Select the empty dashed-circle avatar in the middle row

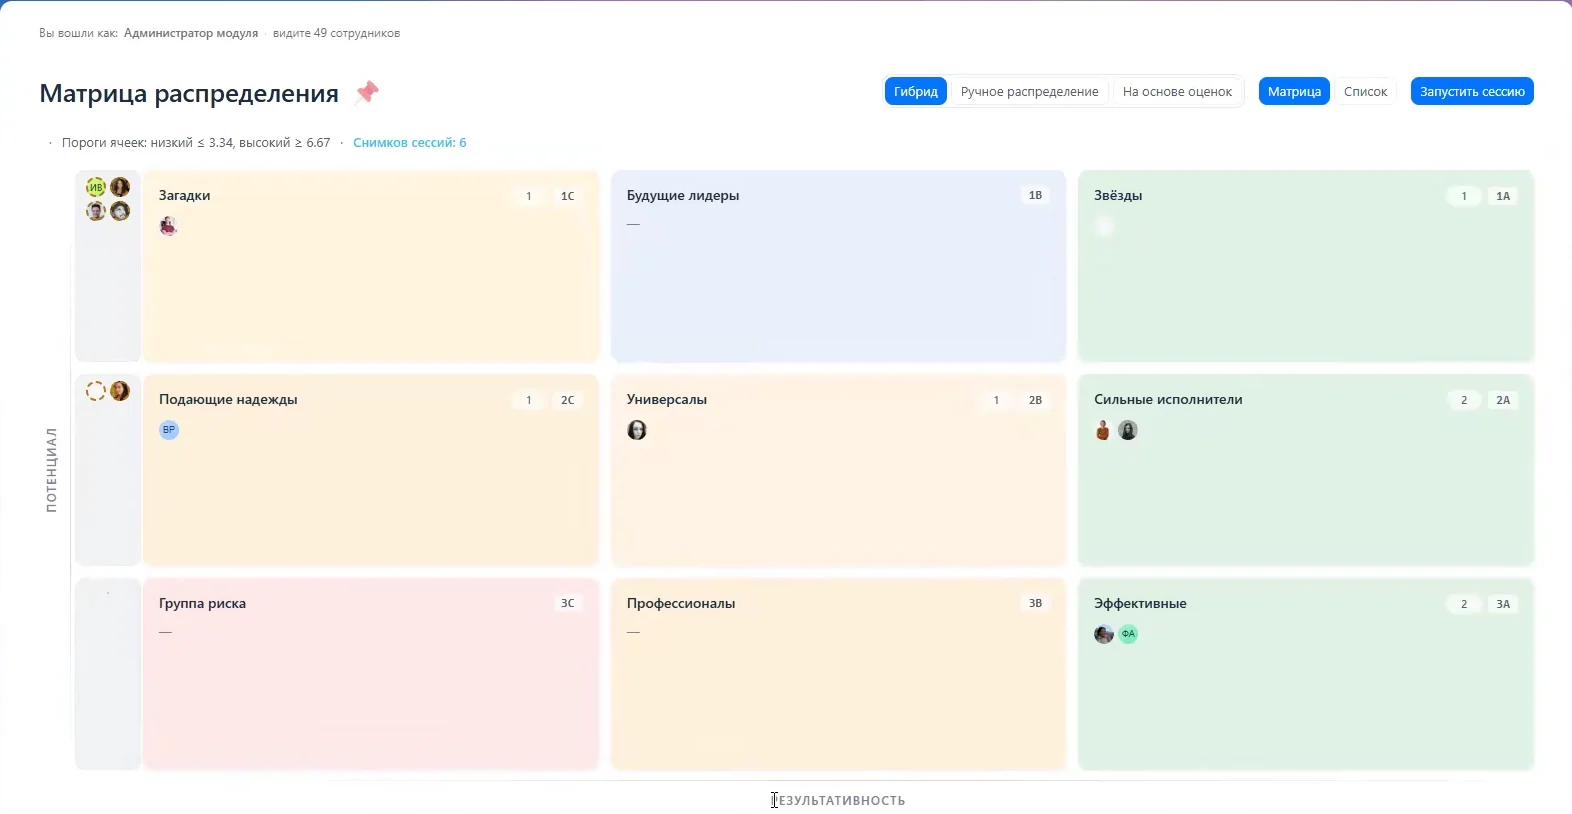point(96,391)
